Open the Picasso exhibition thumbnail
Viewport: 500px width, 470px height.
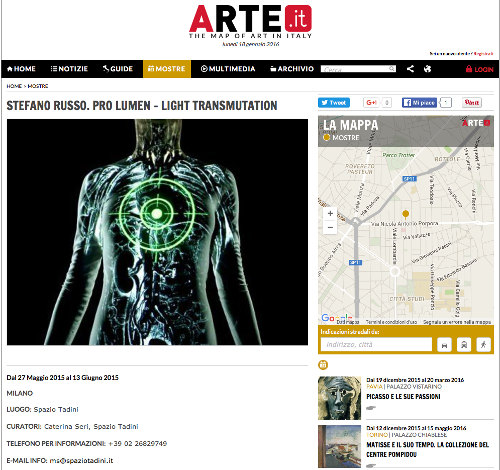(x=339, y=398)
